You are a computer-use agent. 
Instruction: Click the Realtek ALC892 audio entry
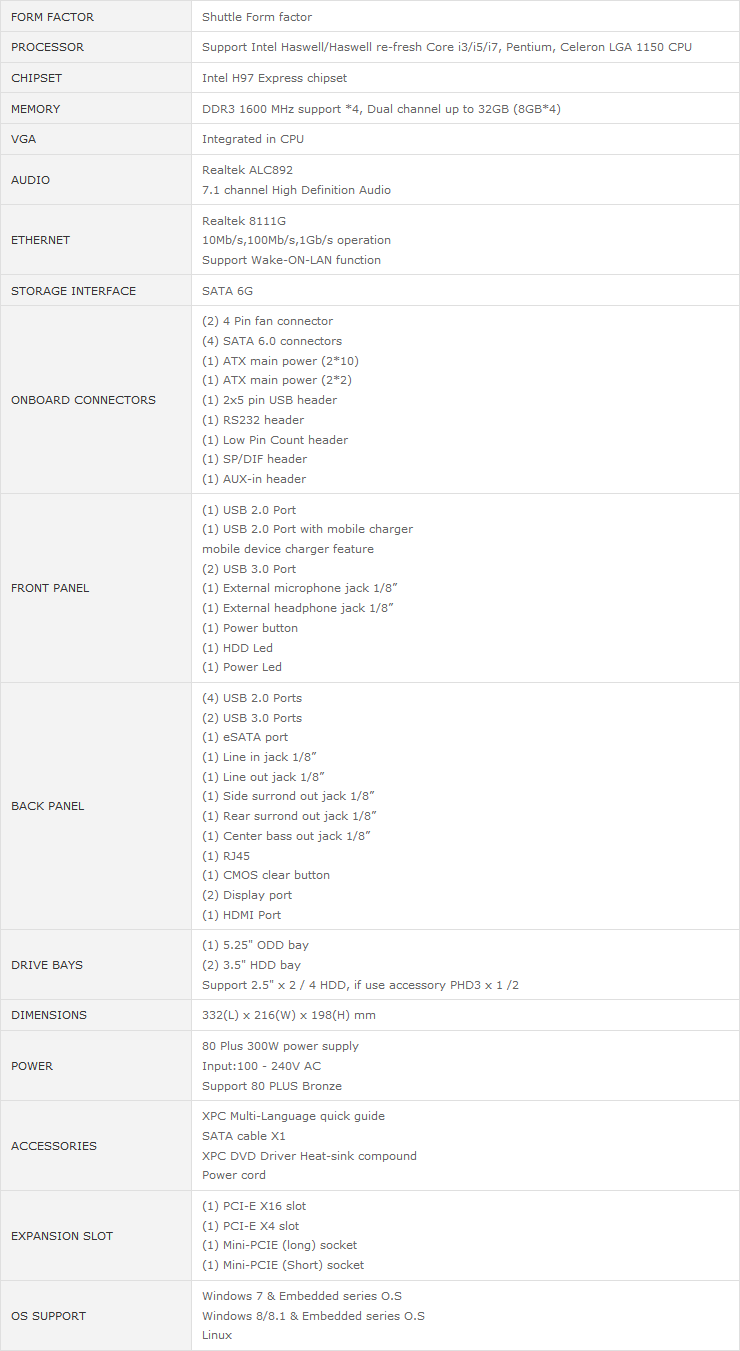point(247,170)
